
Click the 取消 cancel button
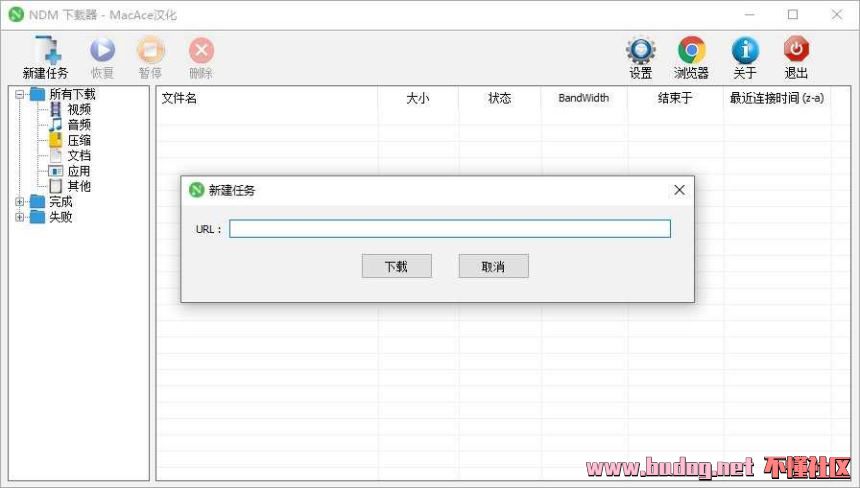point(494,266)
